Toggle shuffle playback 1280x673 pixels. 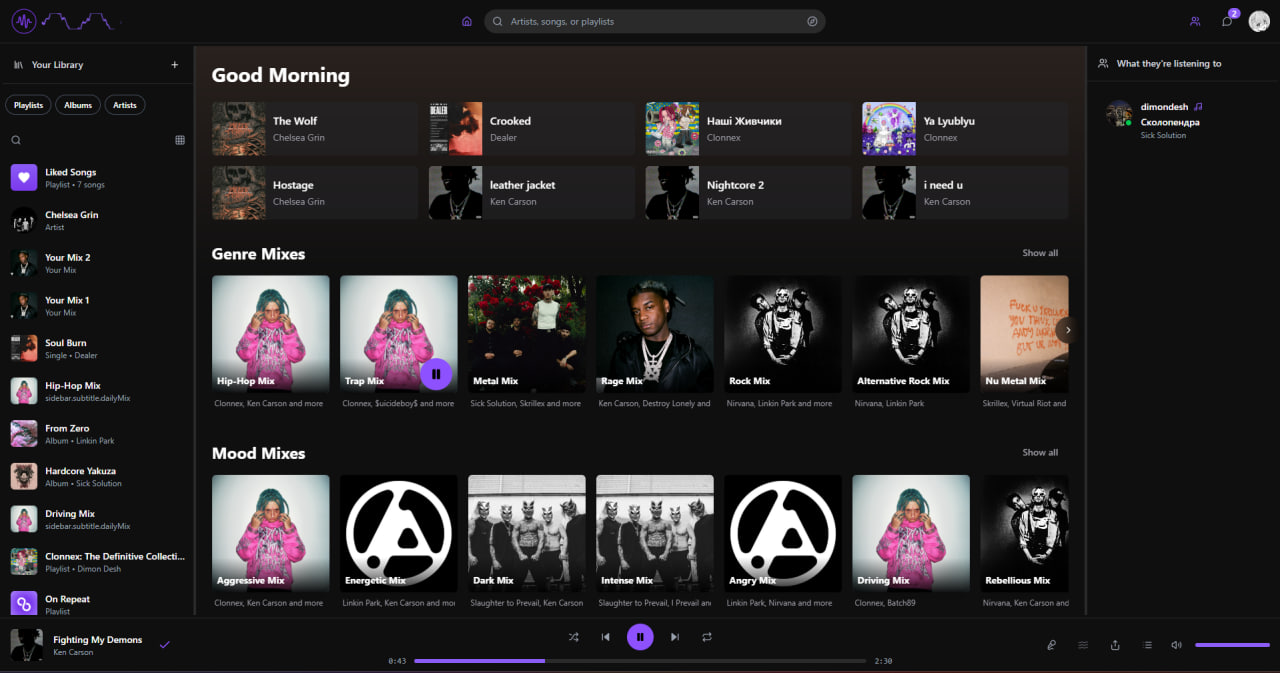[x=573, y=637]
